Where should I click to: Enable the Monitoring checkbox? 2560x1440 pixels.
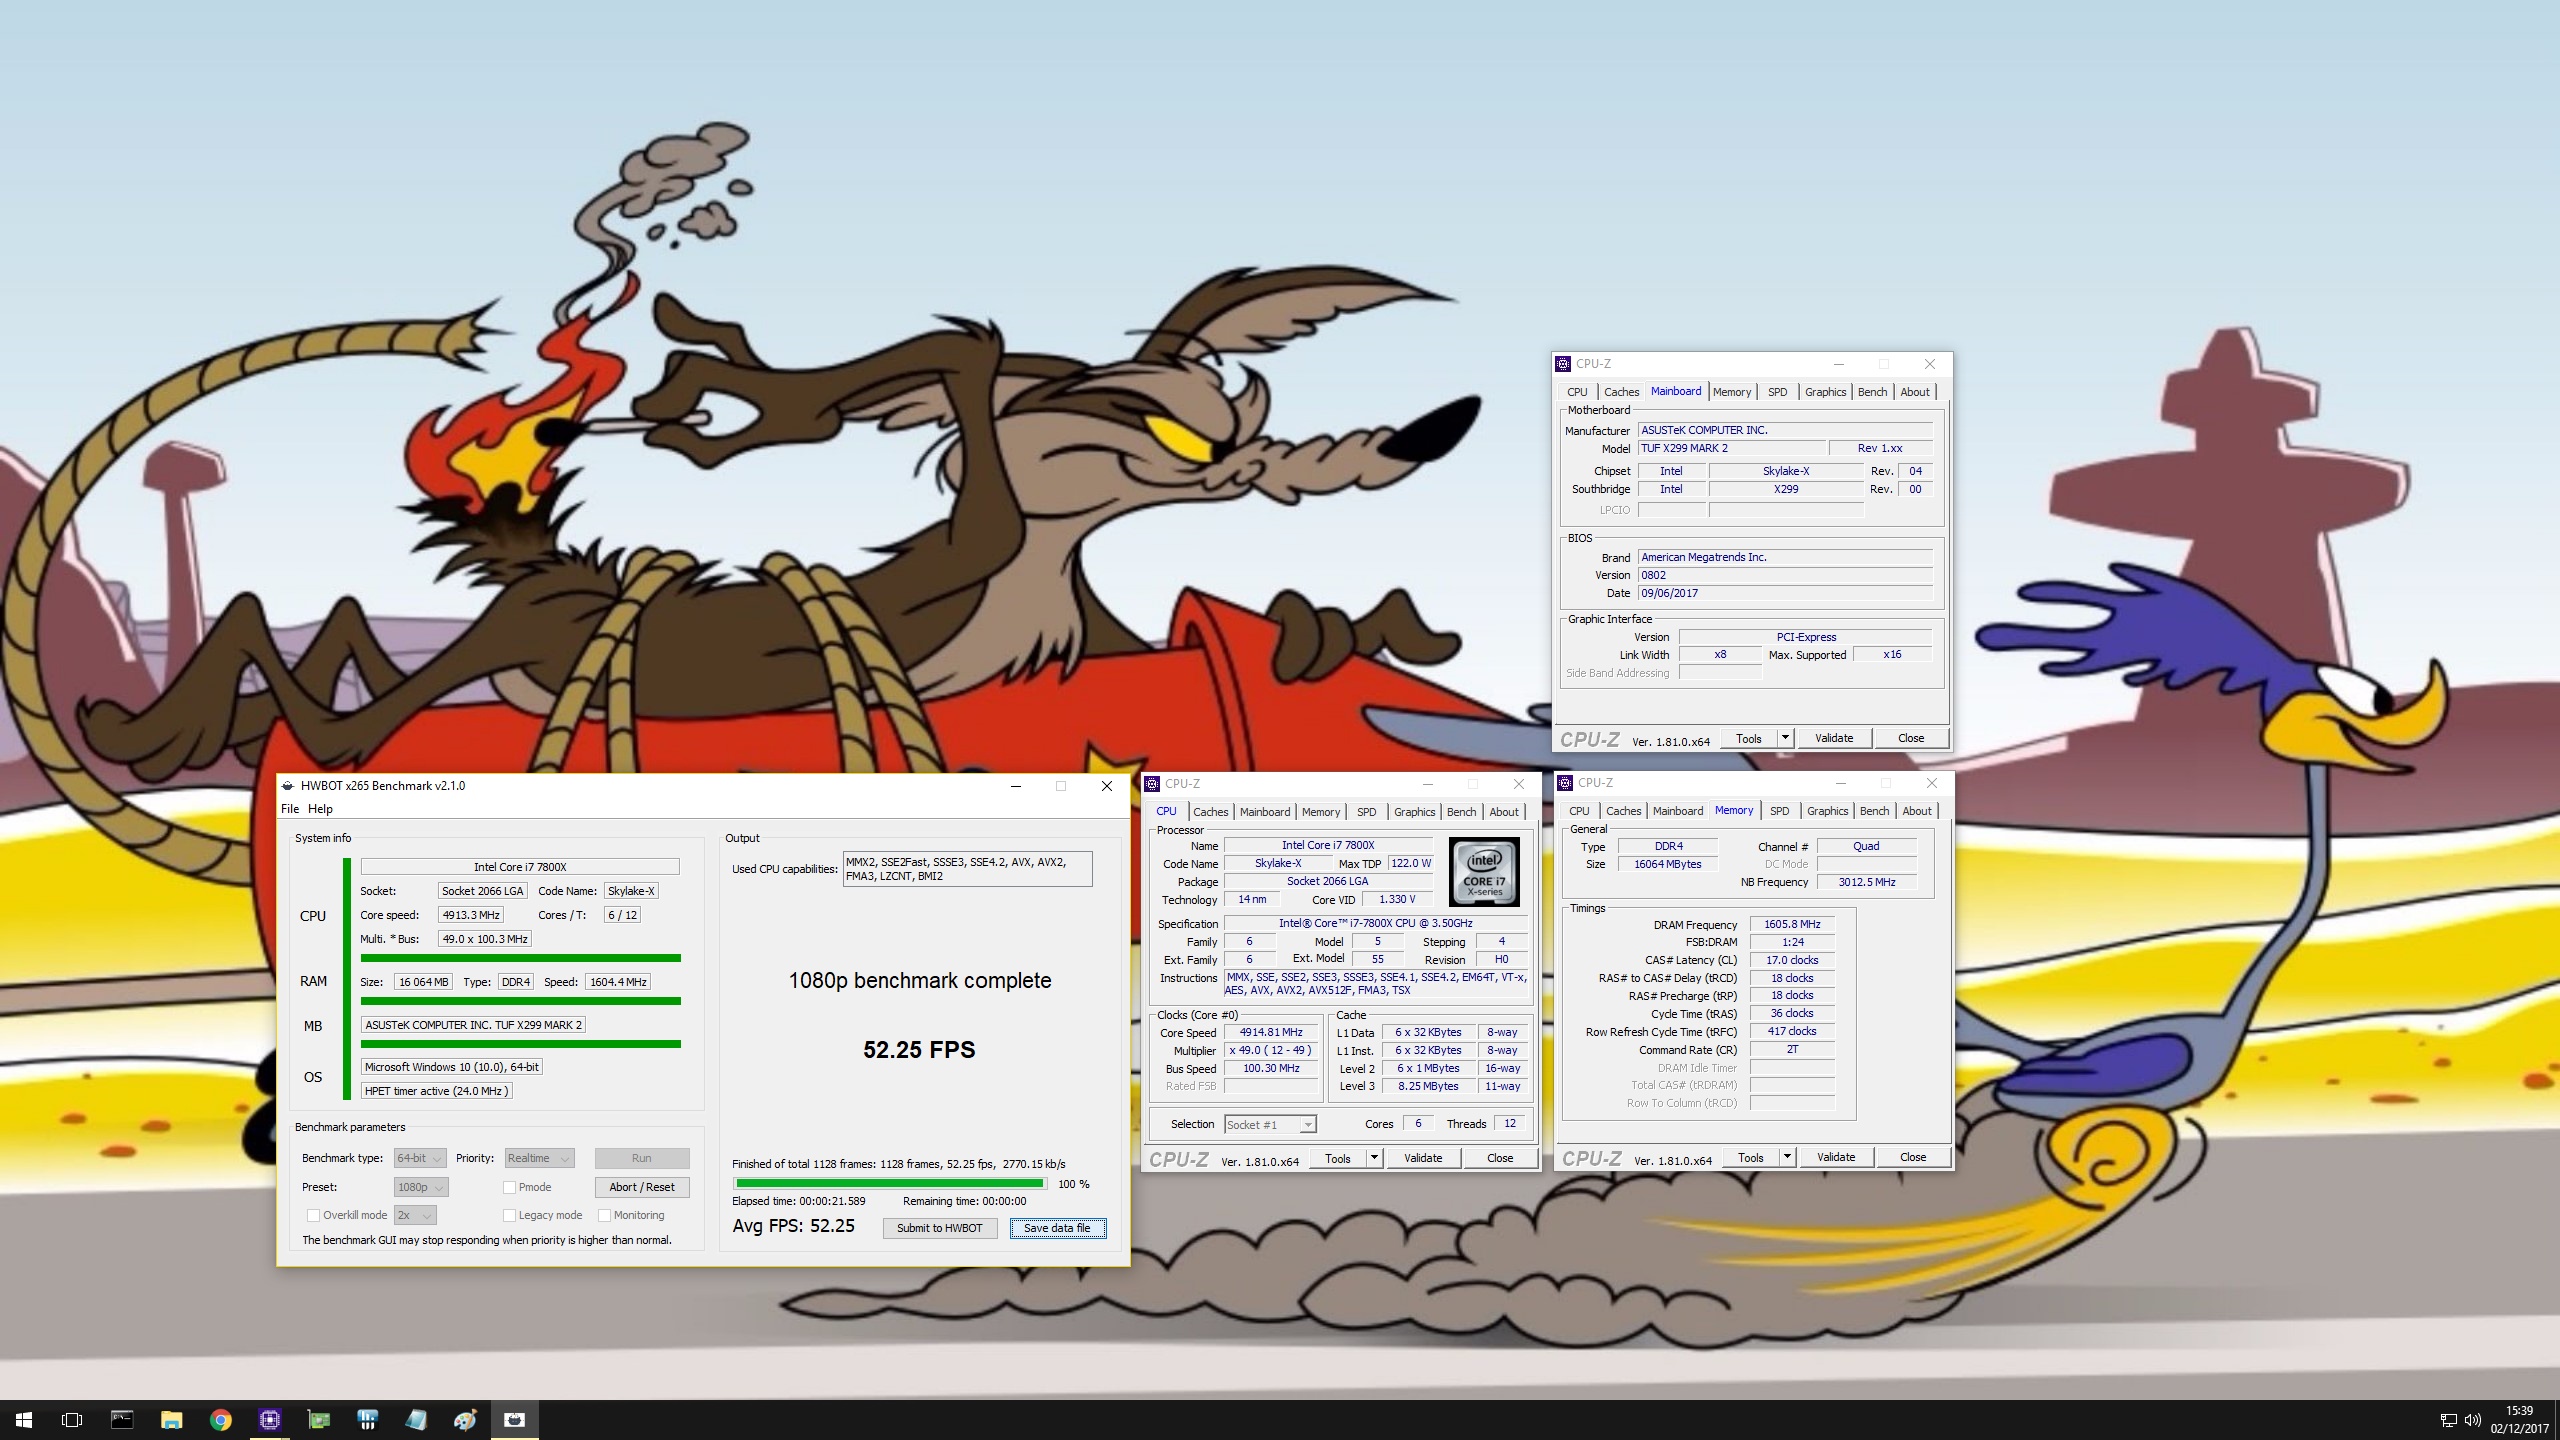(x=604, y=1215)
